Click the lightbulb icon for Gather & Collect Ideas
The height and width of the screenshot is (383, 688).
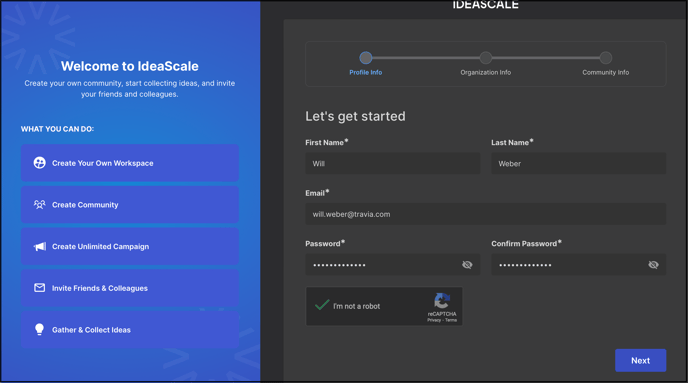tap(39, 329)
